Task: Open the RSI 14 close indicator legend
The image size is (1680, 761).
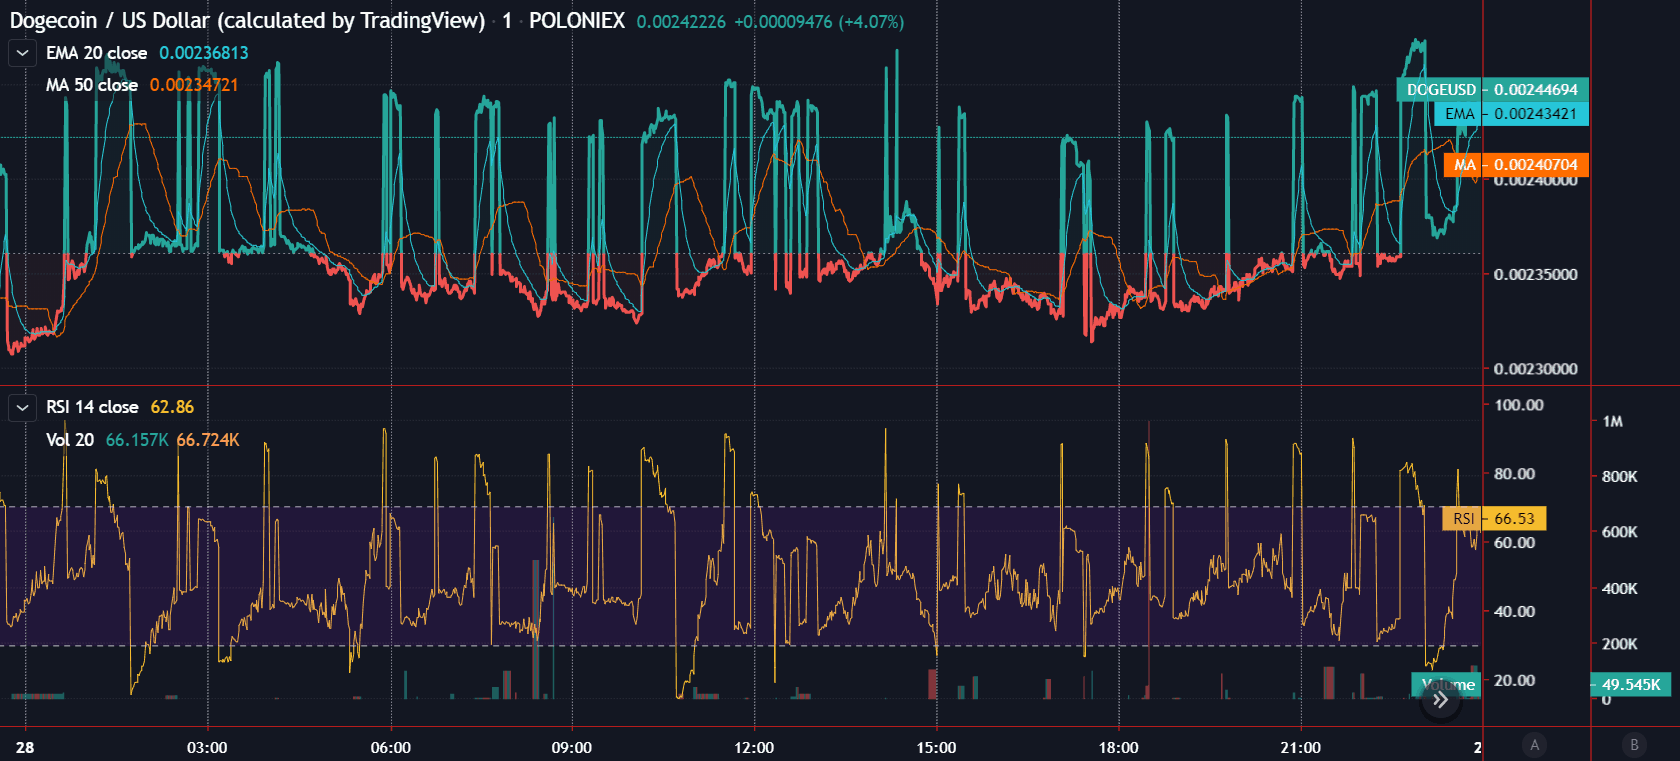Action: pos(92,407)
